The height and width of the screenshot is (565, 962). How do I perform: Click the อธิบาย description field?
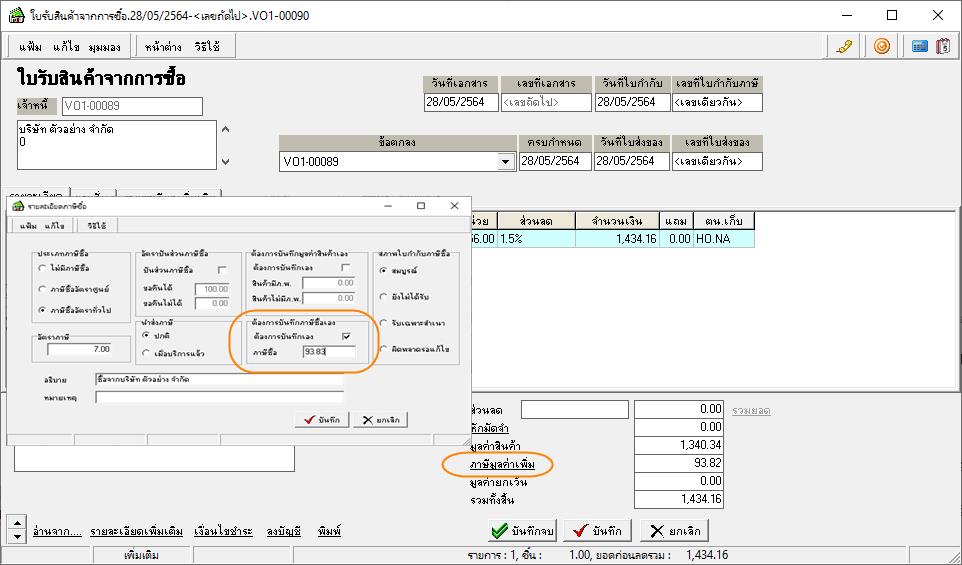219,380
